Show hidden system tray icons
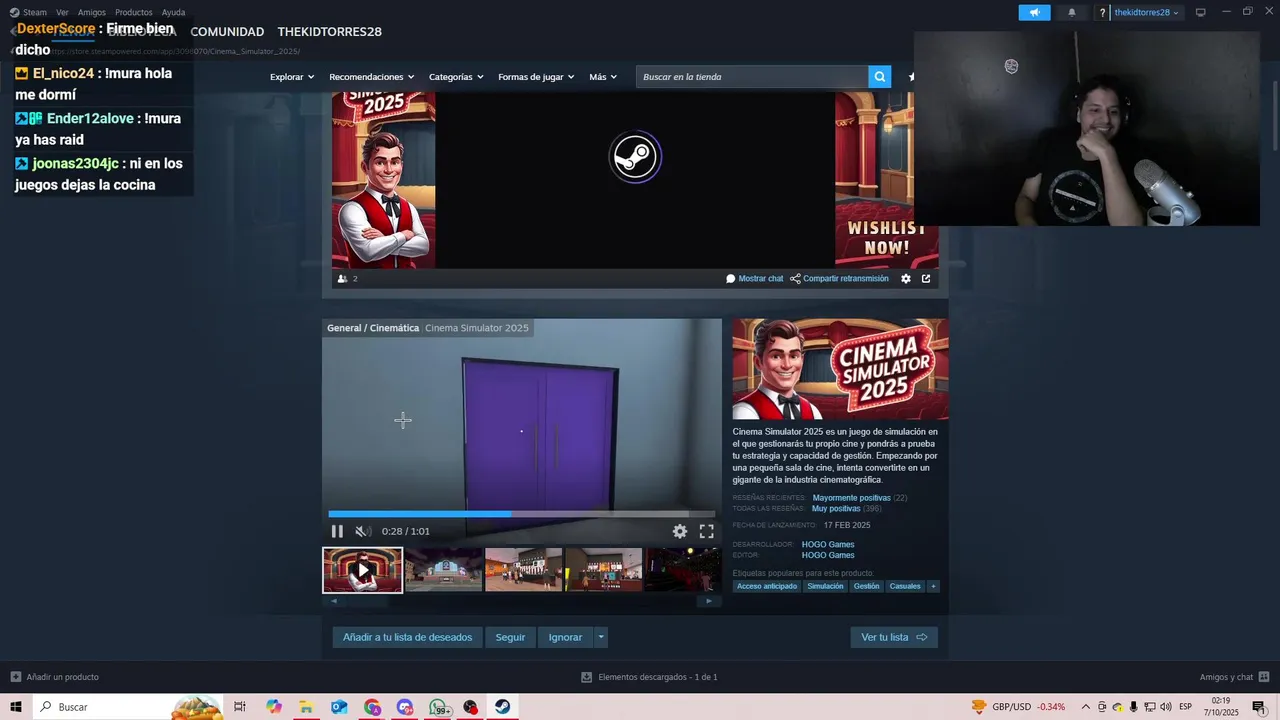1280x720 pixels. (1085, 707)
